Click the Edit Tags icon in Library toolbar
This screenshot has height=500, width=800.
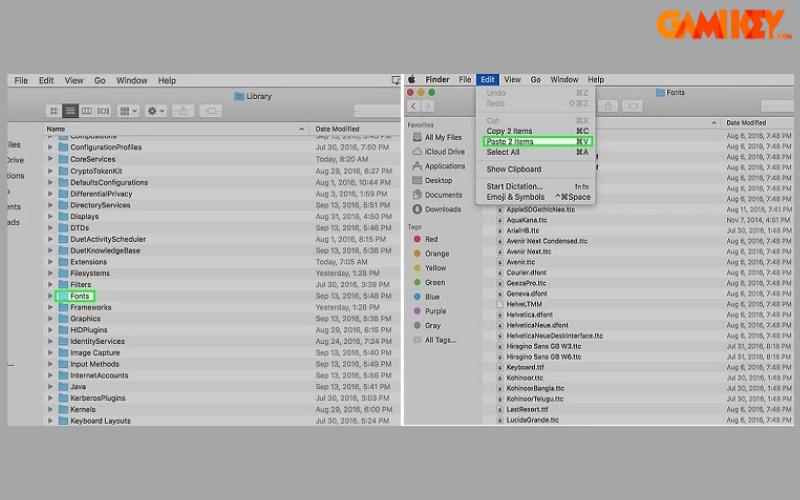tap(211, 110)
